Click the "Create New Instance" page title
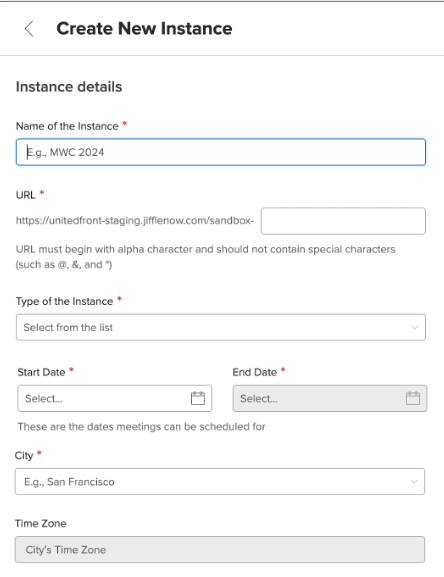This screenshot has width=444, height=577. pos(144,29)
